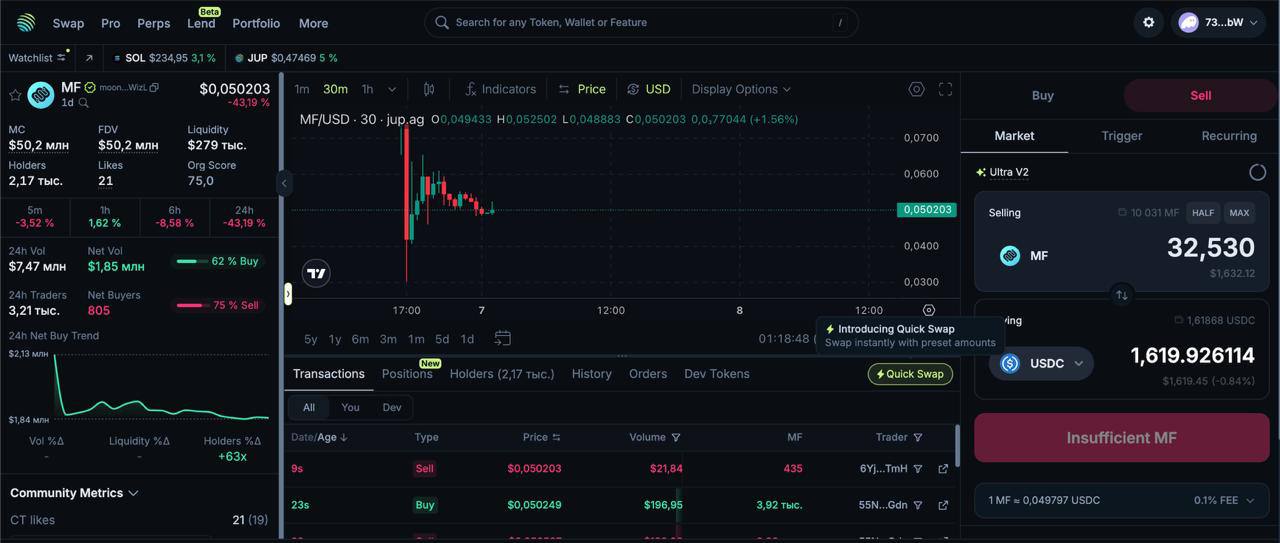This screenshot has height=543, width=1280.
Task: Open the go-to-date calendar icon
Action: (x=503, y=339)
